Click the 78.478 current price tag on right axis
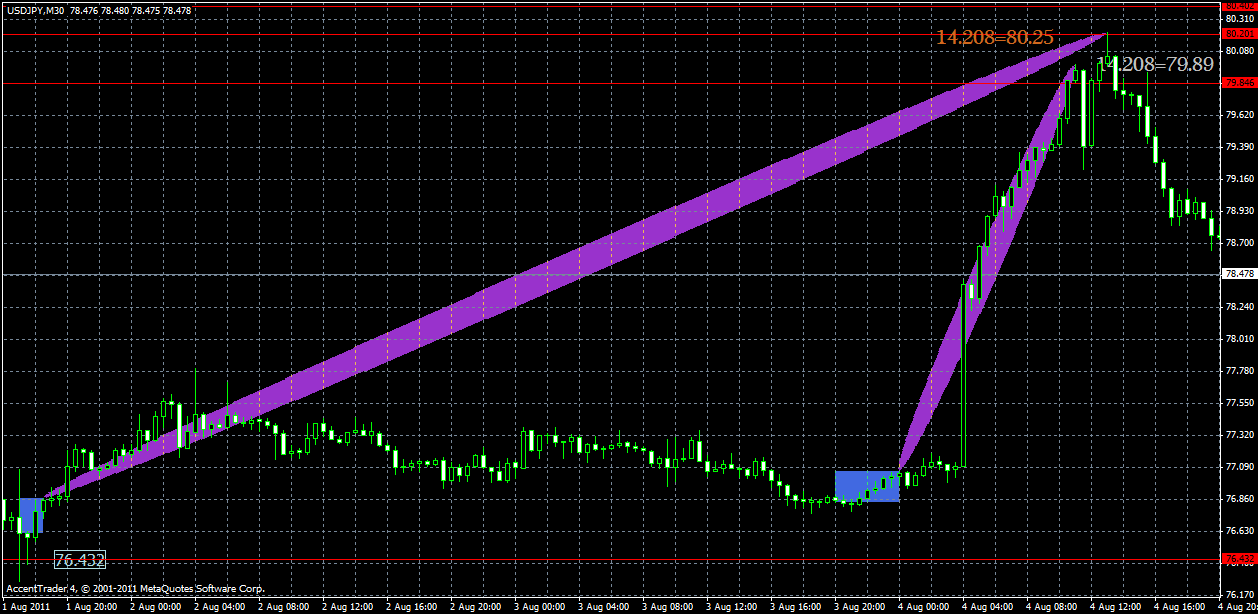The image size is (1258, 614). (1239, 271)
